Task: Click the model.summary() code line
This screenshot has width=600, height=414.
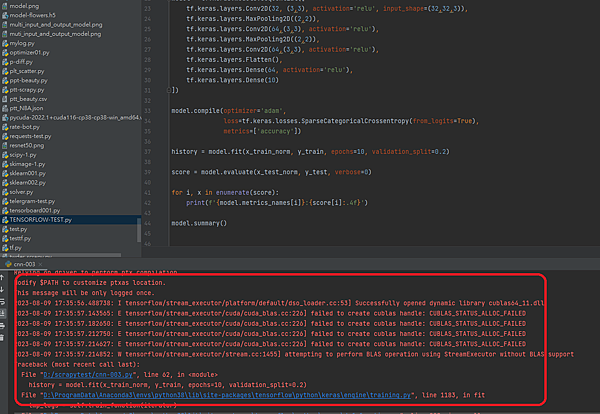Action: tap(199, 223)
